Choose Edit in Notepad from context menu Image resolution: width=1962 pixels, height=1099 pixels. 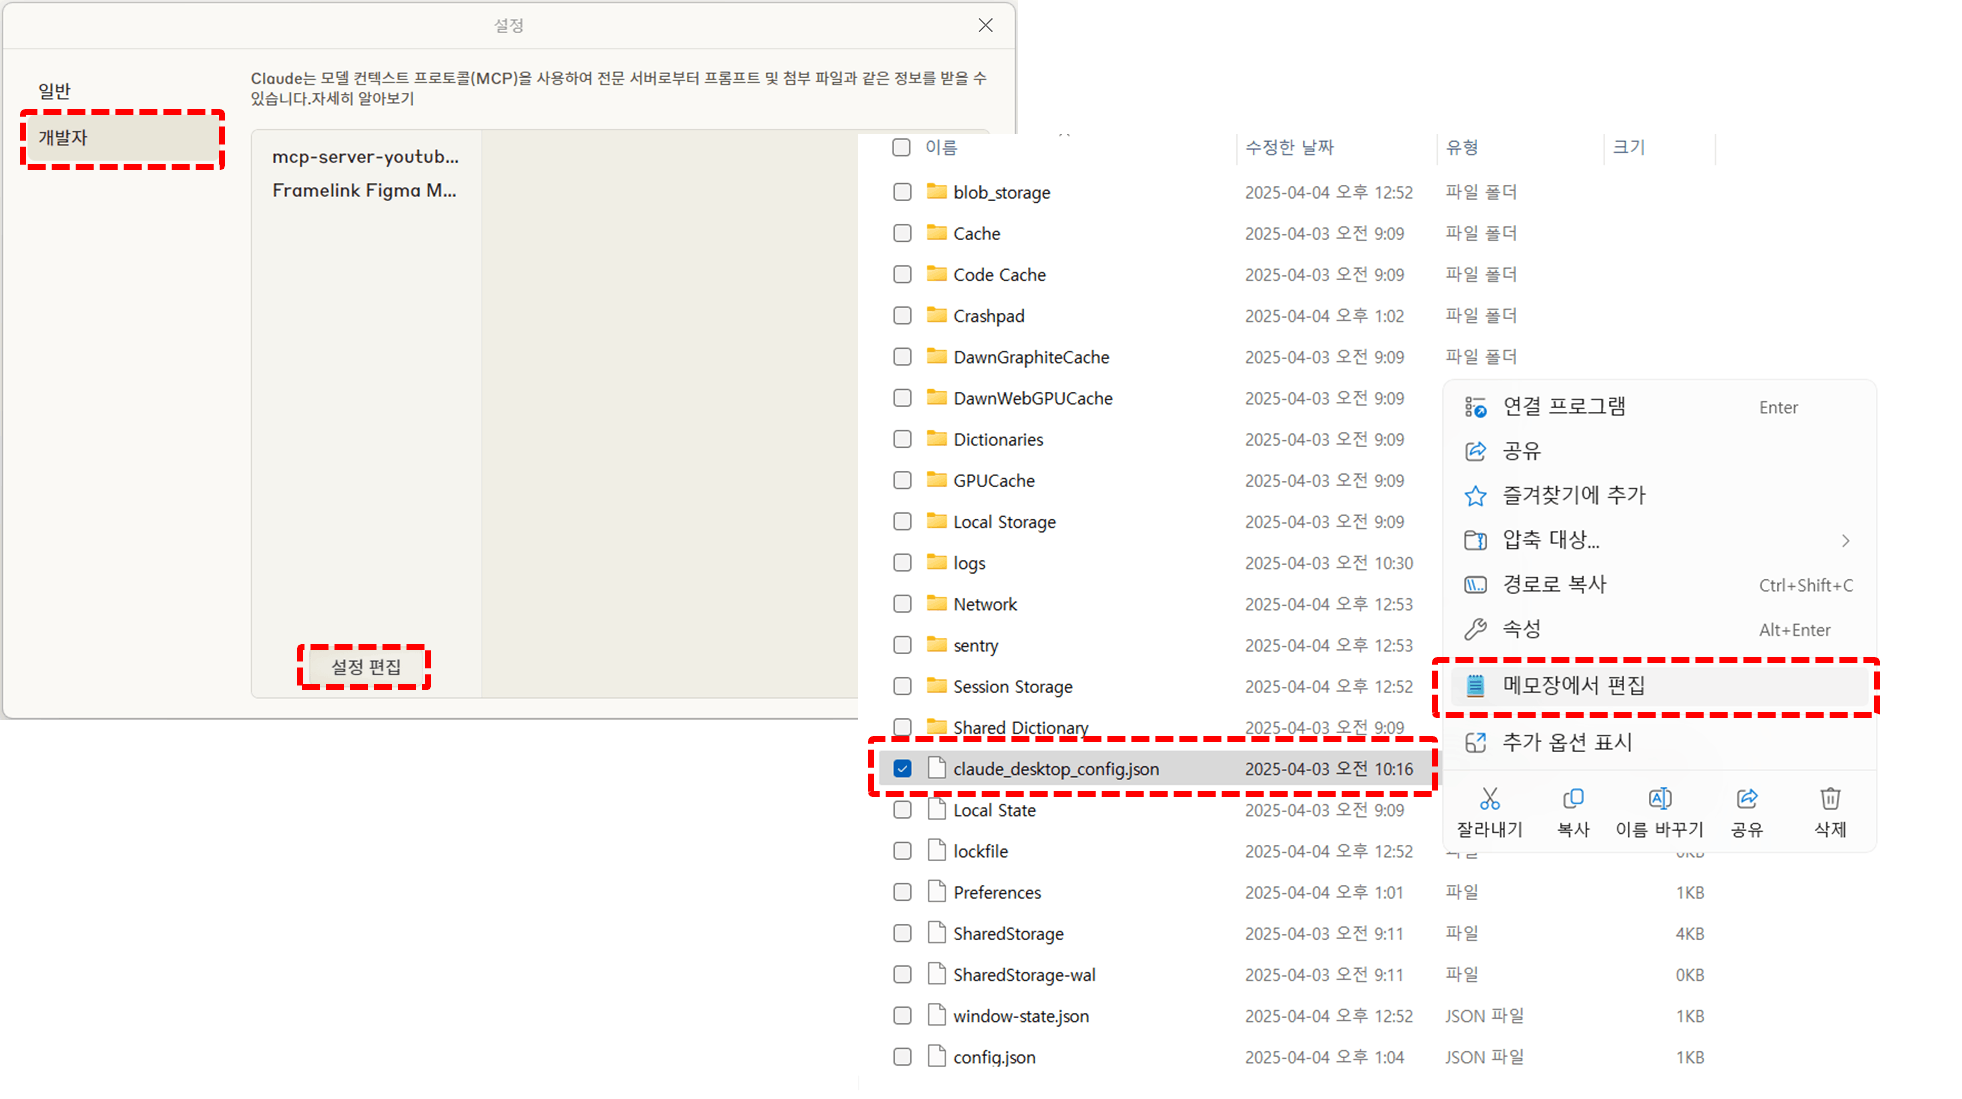tap(1574, 686)
